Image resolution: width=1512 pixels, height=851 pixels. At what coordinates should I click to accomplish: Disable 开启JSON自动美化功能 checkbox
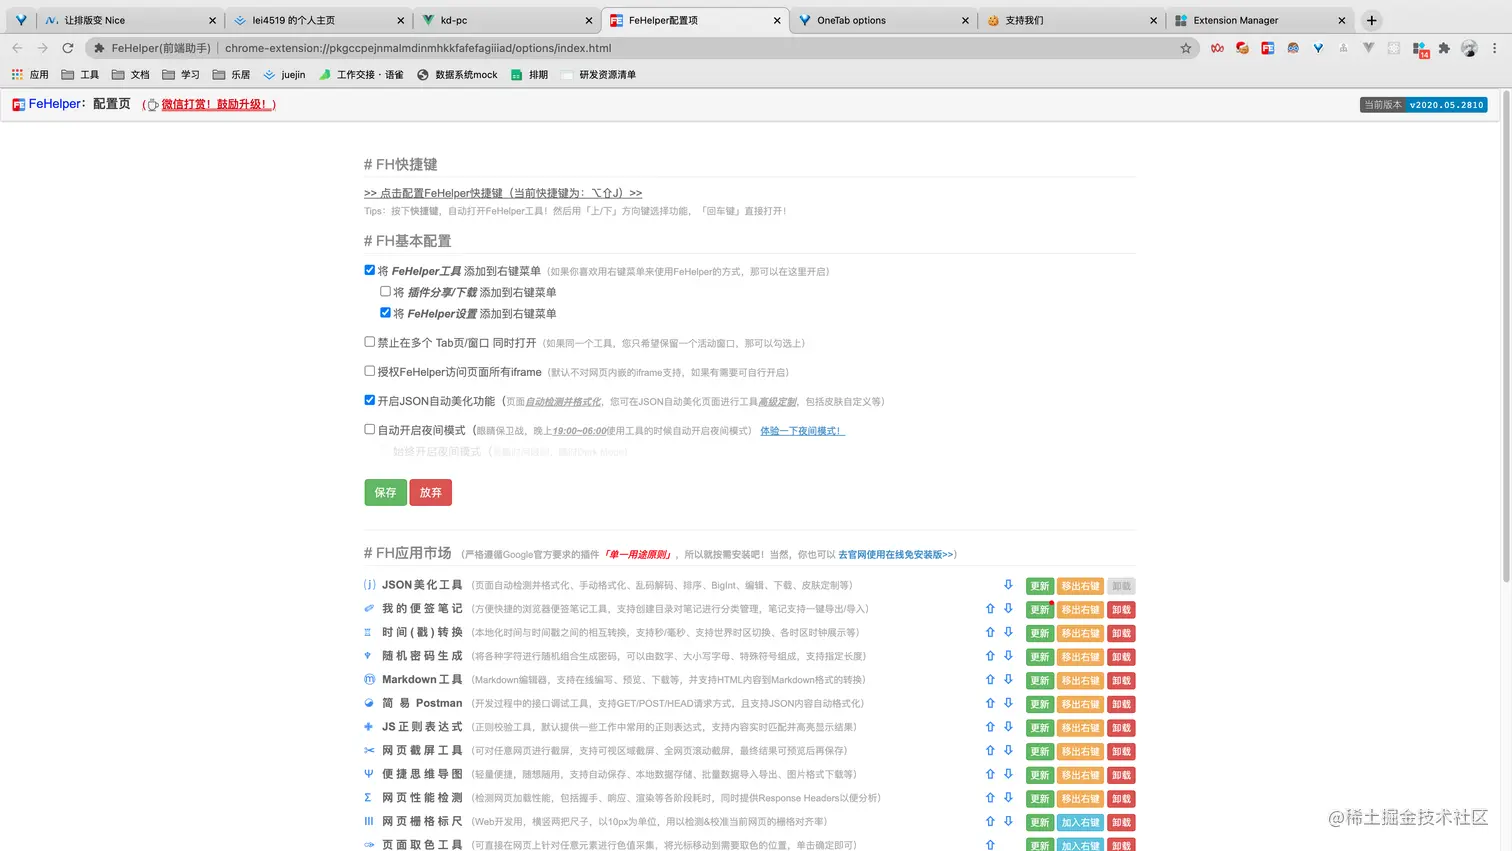coord(370,400)
